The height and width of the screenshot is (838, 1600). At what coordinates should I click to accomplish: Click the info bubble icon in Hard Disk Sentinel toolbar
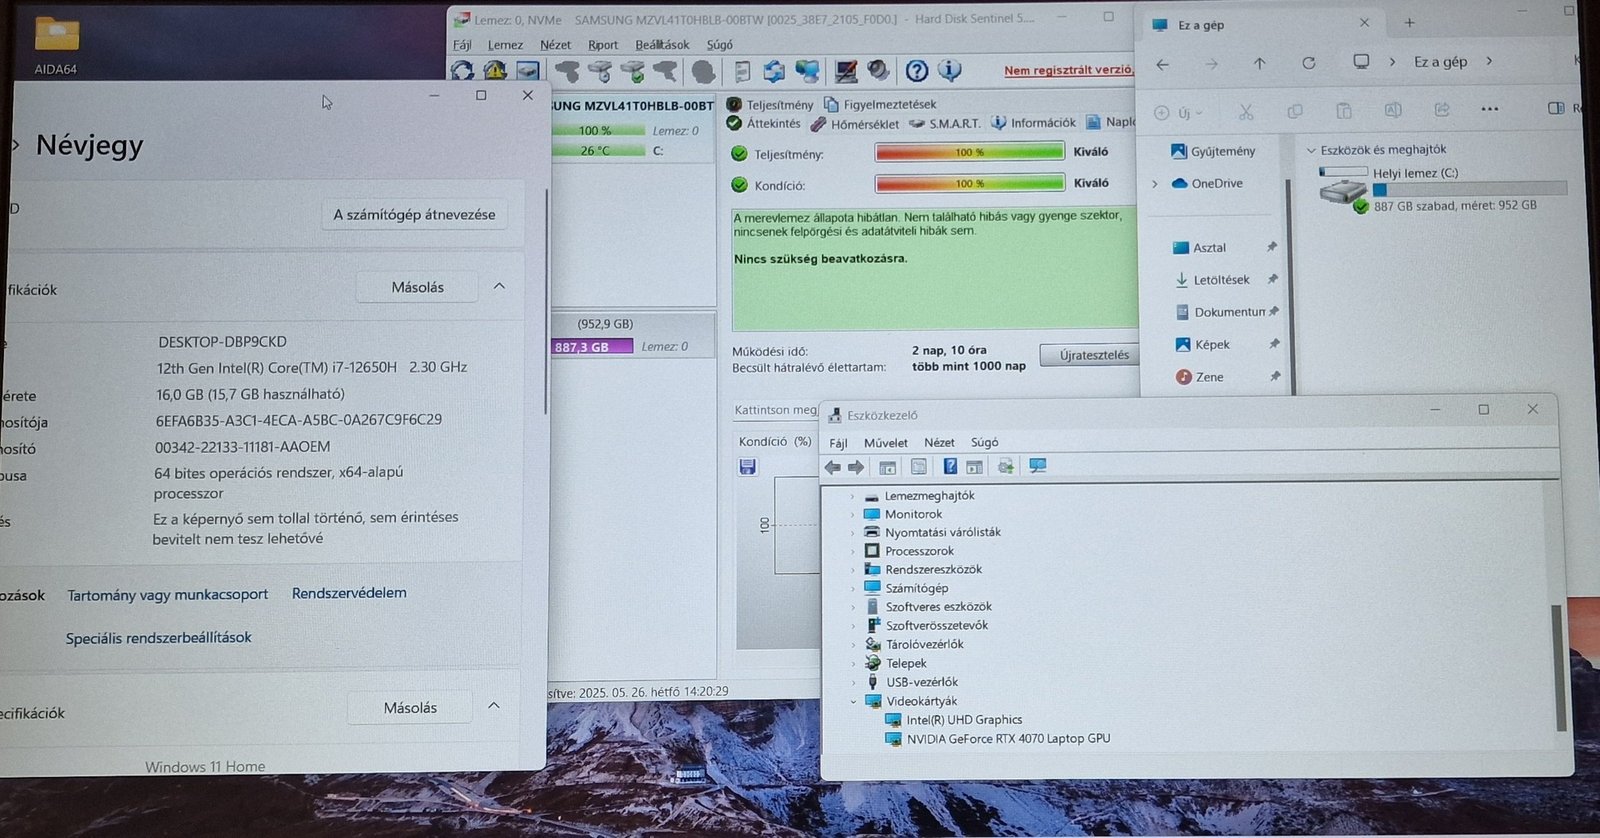coord(949,70)
